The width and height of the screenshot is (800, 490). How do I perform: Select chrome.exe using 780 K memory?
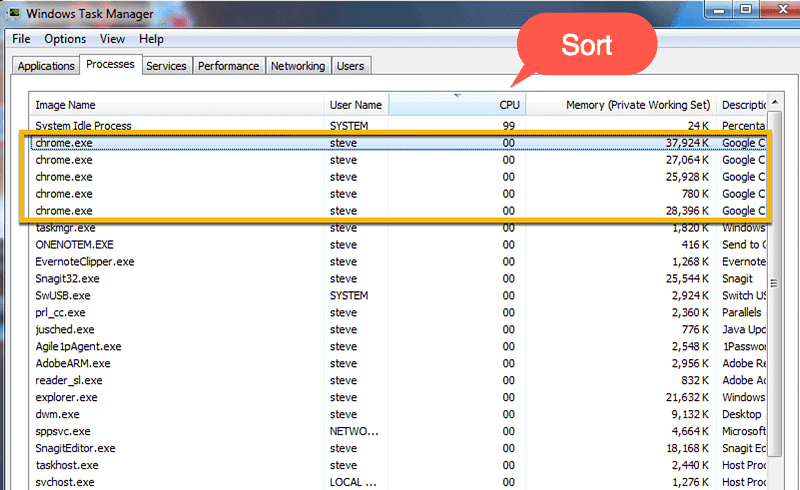398,193
